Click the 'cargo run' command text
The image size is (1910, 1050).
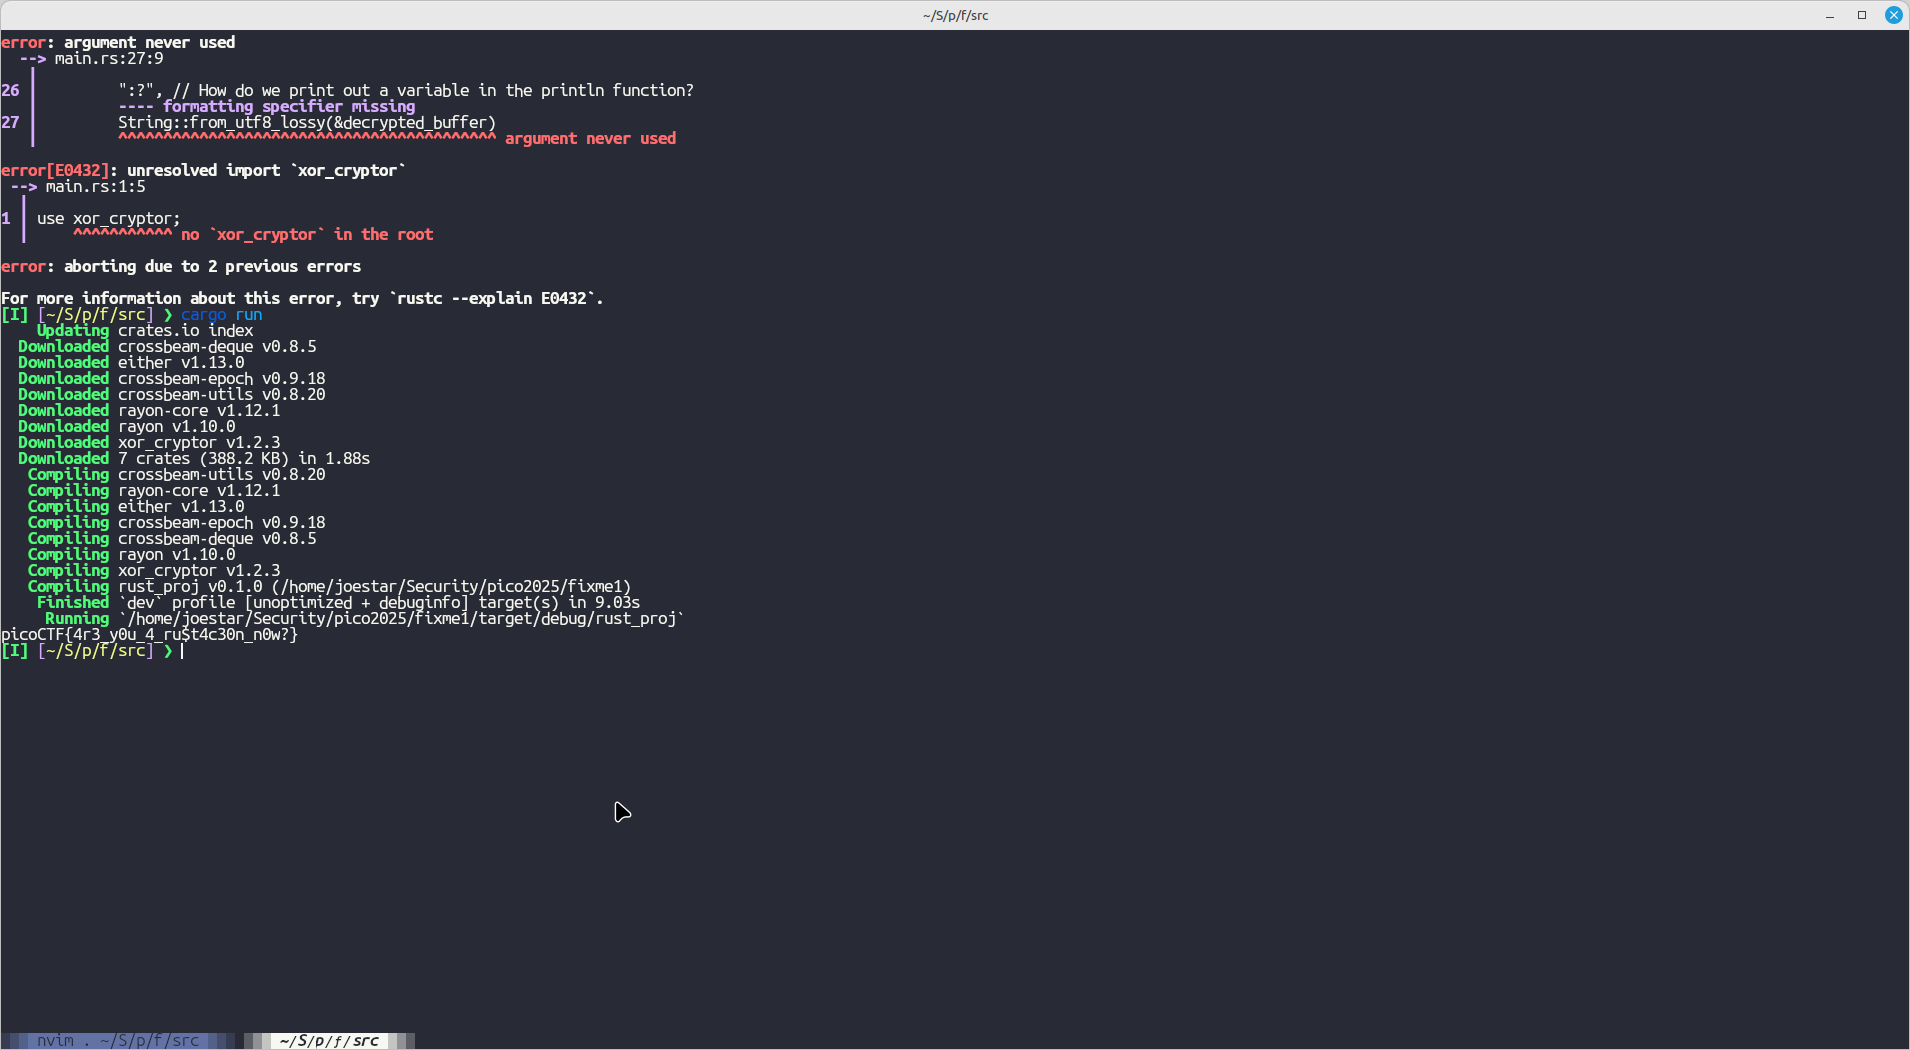pyautogui.click(x=221, y=315)
